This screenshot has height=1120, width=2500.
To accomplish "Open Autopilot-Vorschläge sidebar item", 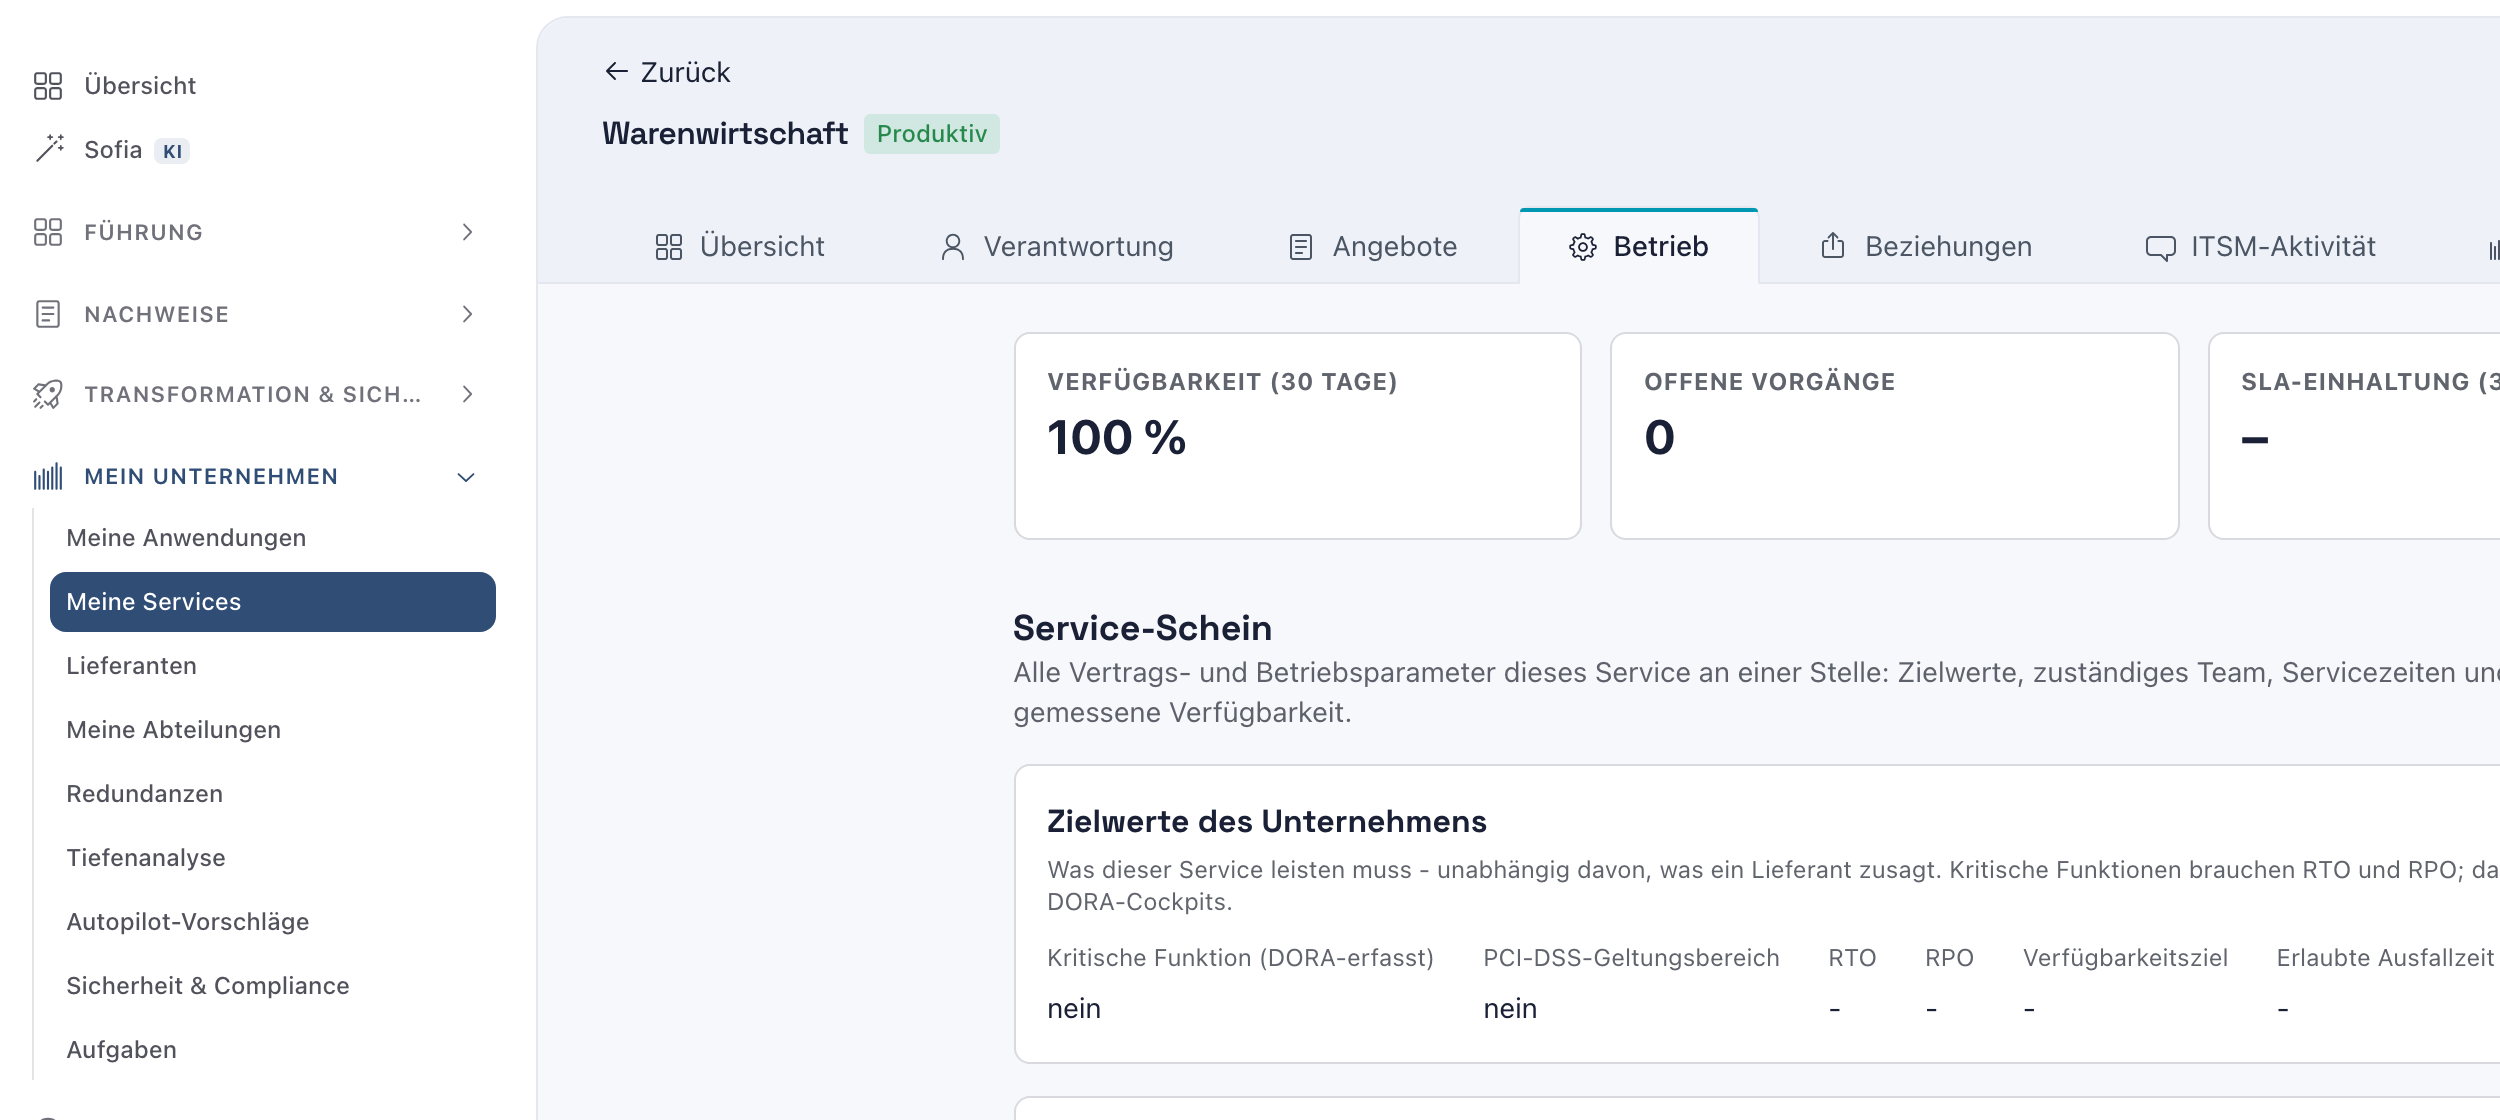I will 273,922.
